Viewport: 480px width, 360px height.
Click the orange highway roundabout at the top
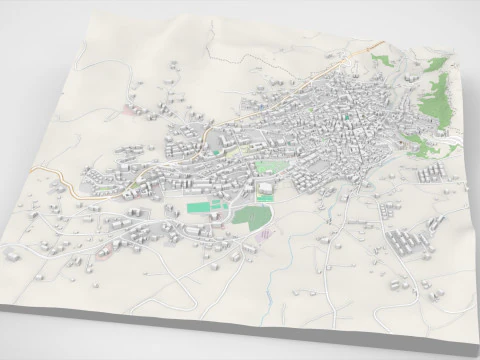[347, 59]
